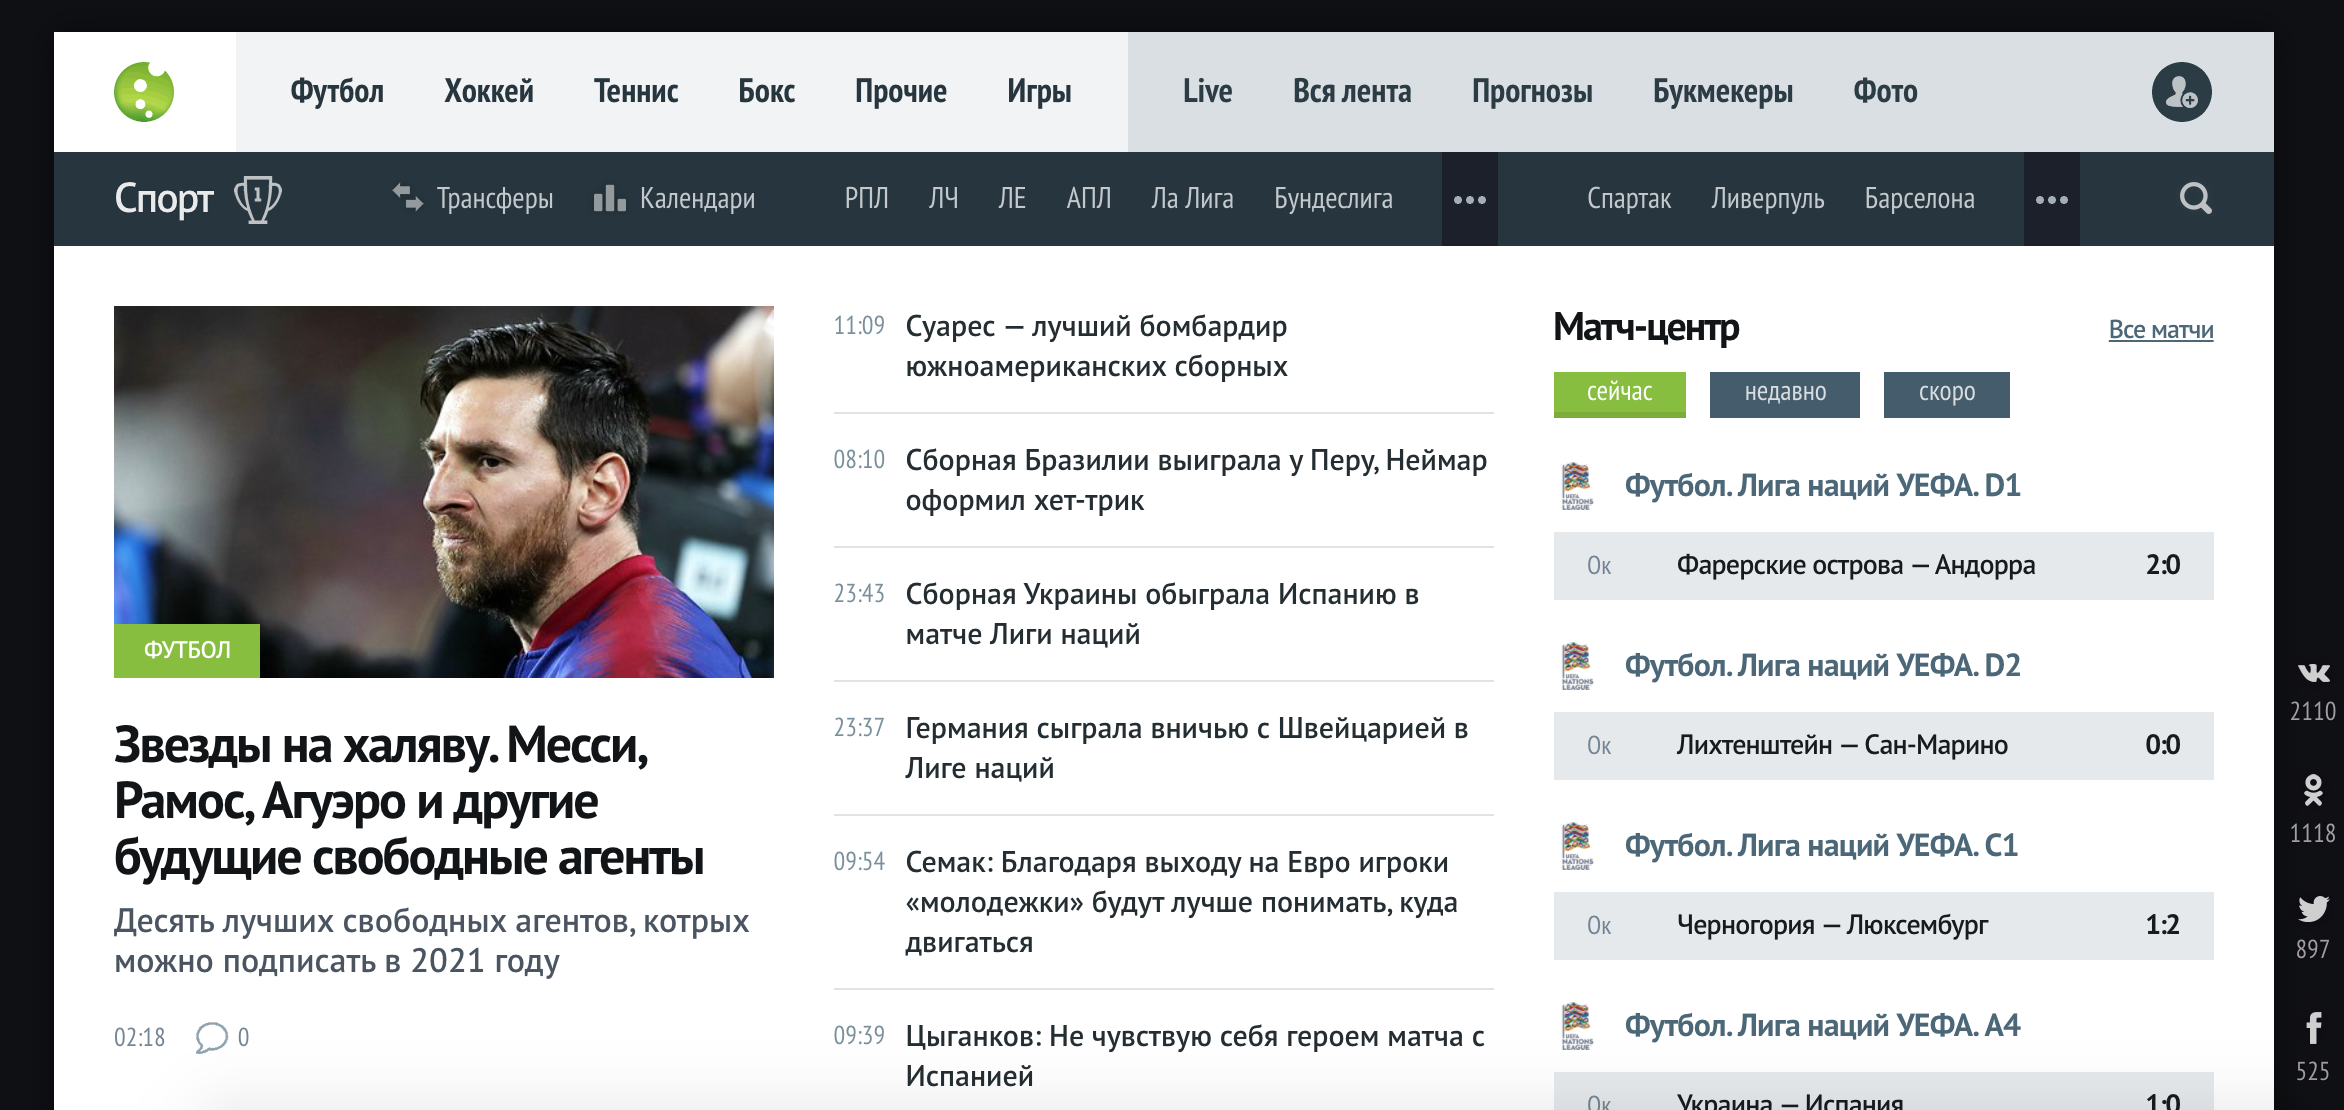The image size is (2344, 1110).
Task: Open the Хоккей section
Action: click(x=489, y=92)
